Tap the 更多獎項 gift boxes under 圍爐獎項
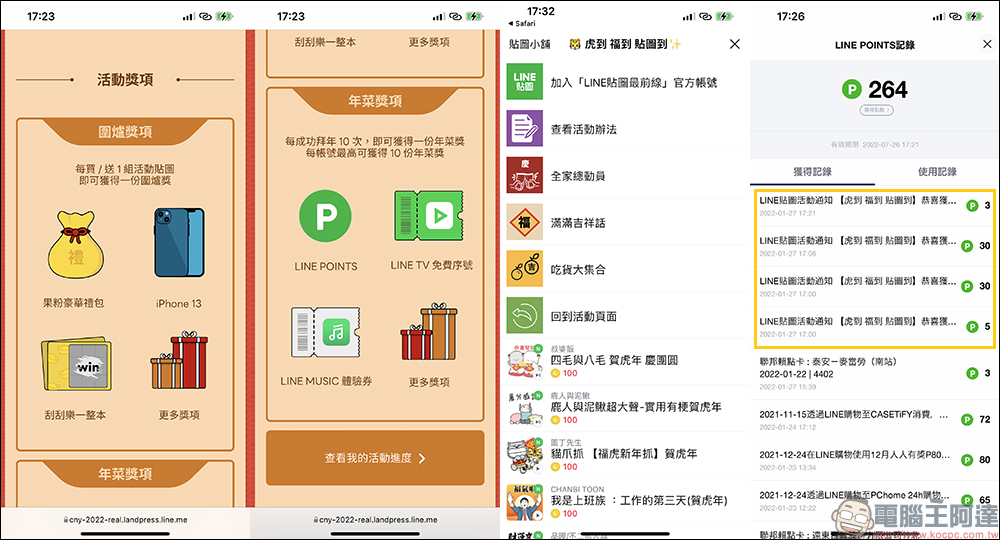1000x540 pixels. pyautogui.click(x=179, y=360)
